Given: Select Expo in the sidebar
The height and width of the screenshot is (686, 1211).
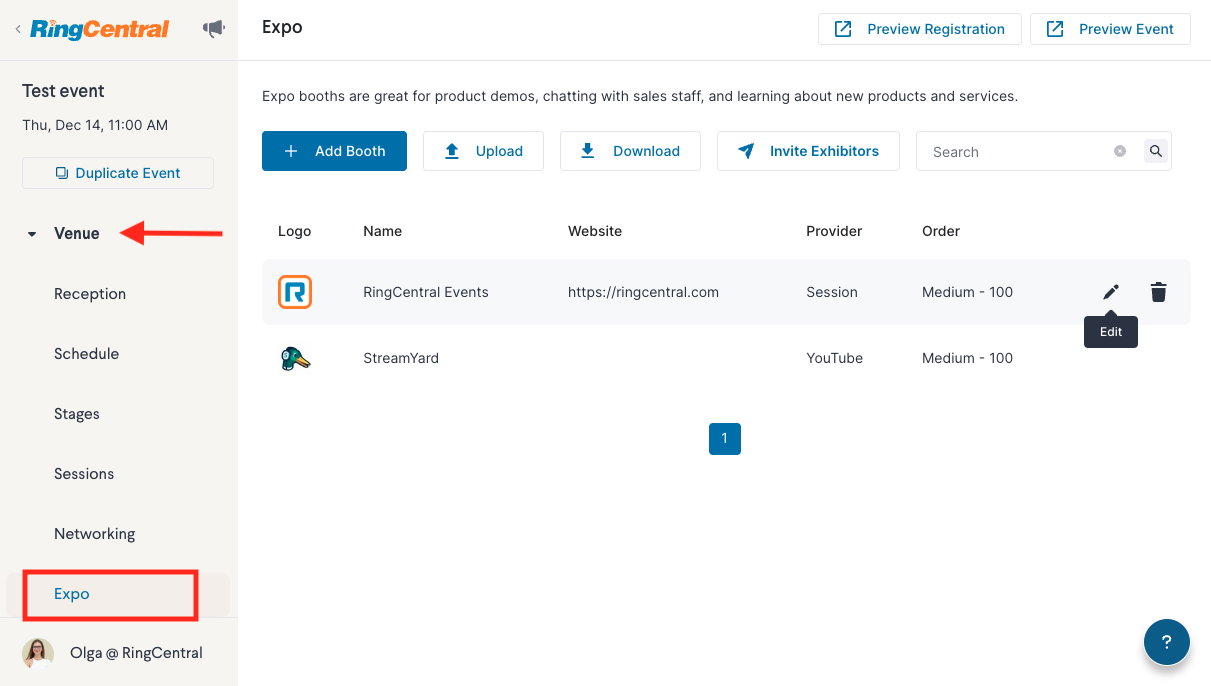Looking at the screenshot, I should tap(118, 594).
